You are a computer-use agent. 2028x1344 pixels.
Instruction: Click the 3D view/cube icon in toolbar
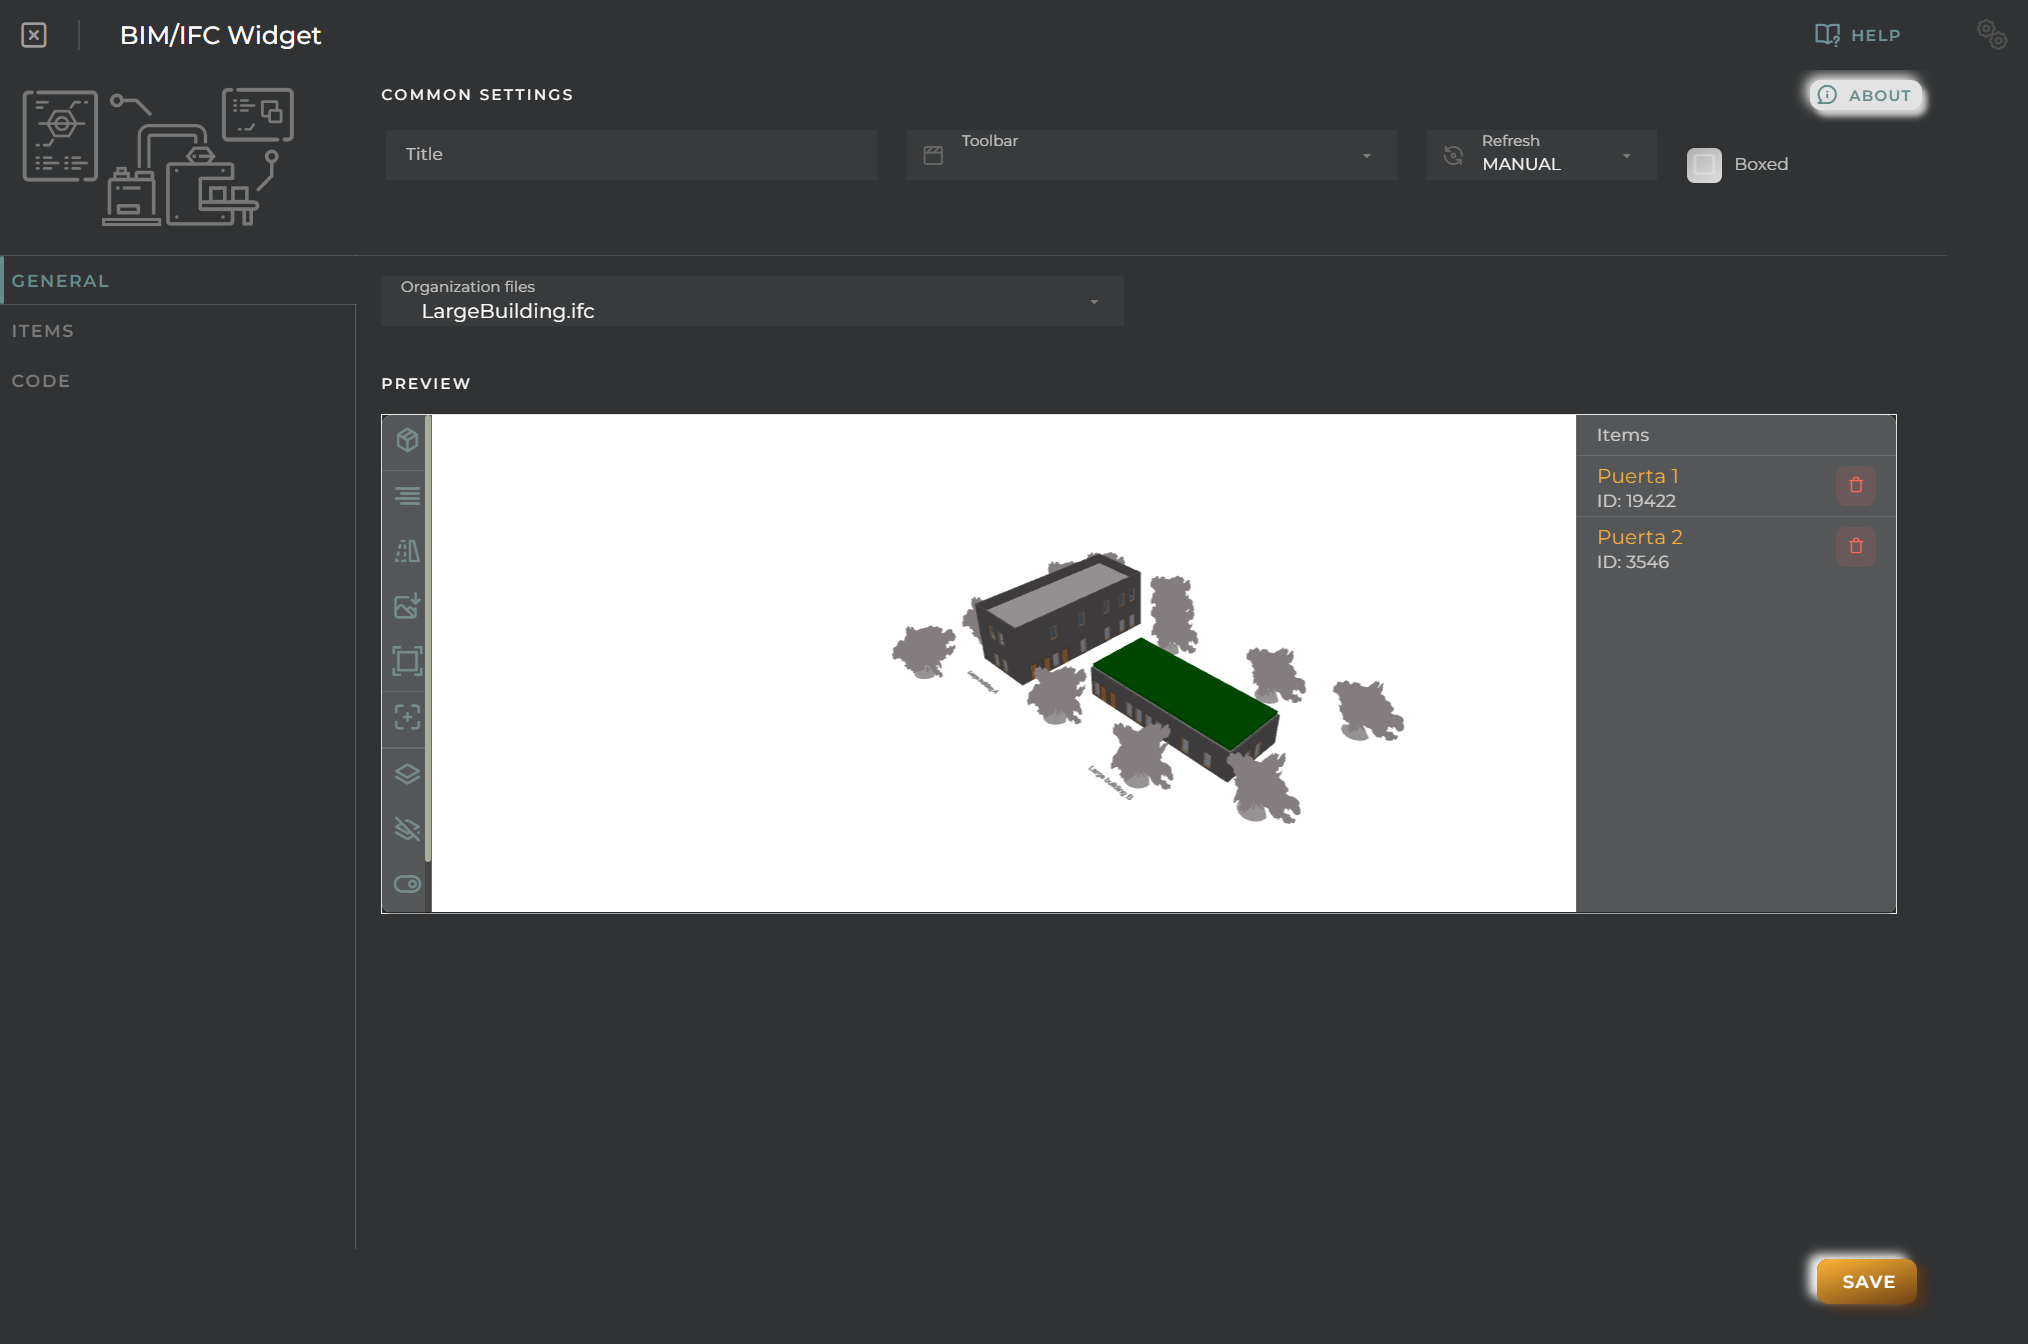pos(406,441)
